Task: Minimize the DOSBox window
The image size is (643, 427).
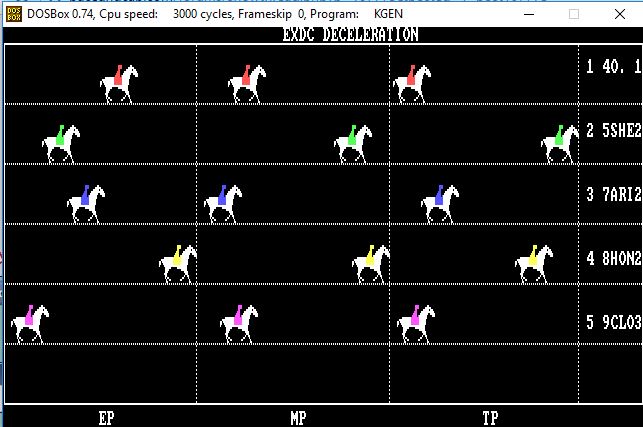Action: click(x=529, y=14)
